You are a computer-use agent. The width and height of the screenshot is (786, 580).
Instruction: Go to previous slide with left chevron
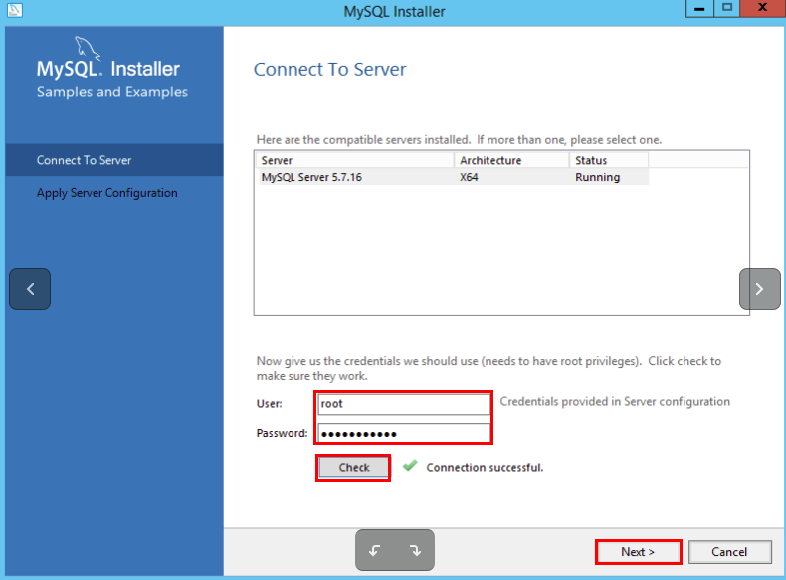point(30,289)
